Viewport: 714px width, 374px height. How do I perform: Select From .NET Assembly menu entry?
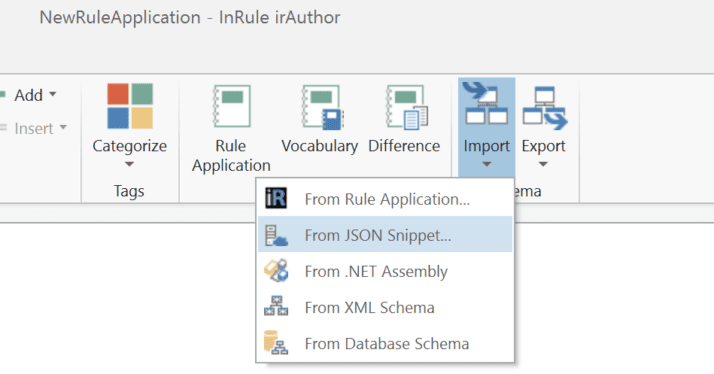point(385,271)
